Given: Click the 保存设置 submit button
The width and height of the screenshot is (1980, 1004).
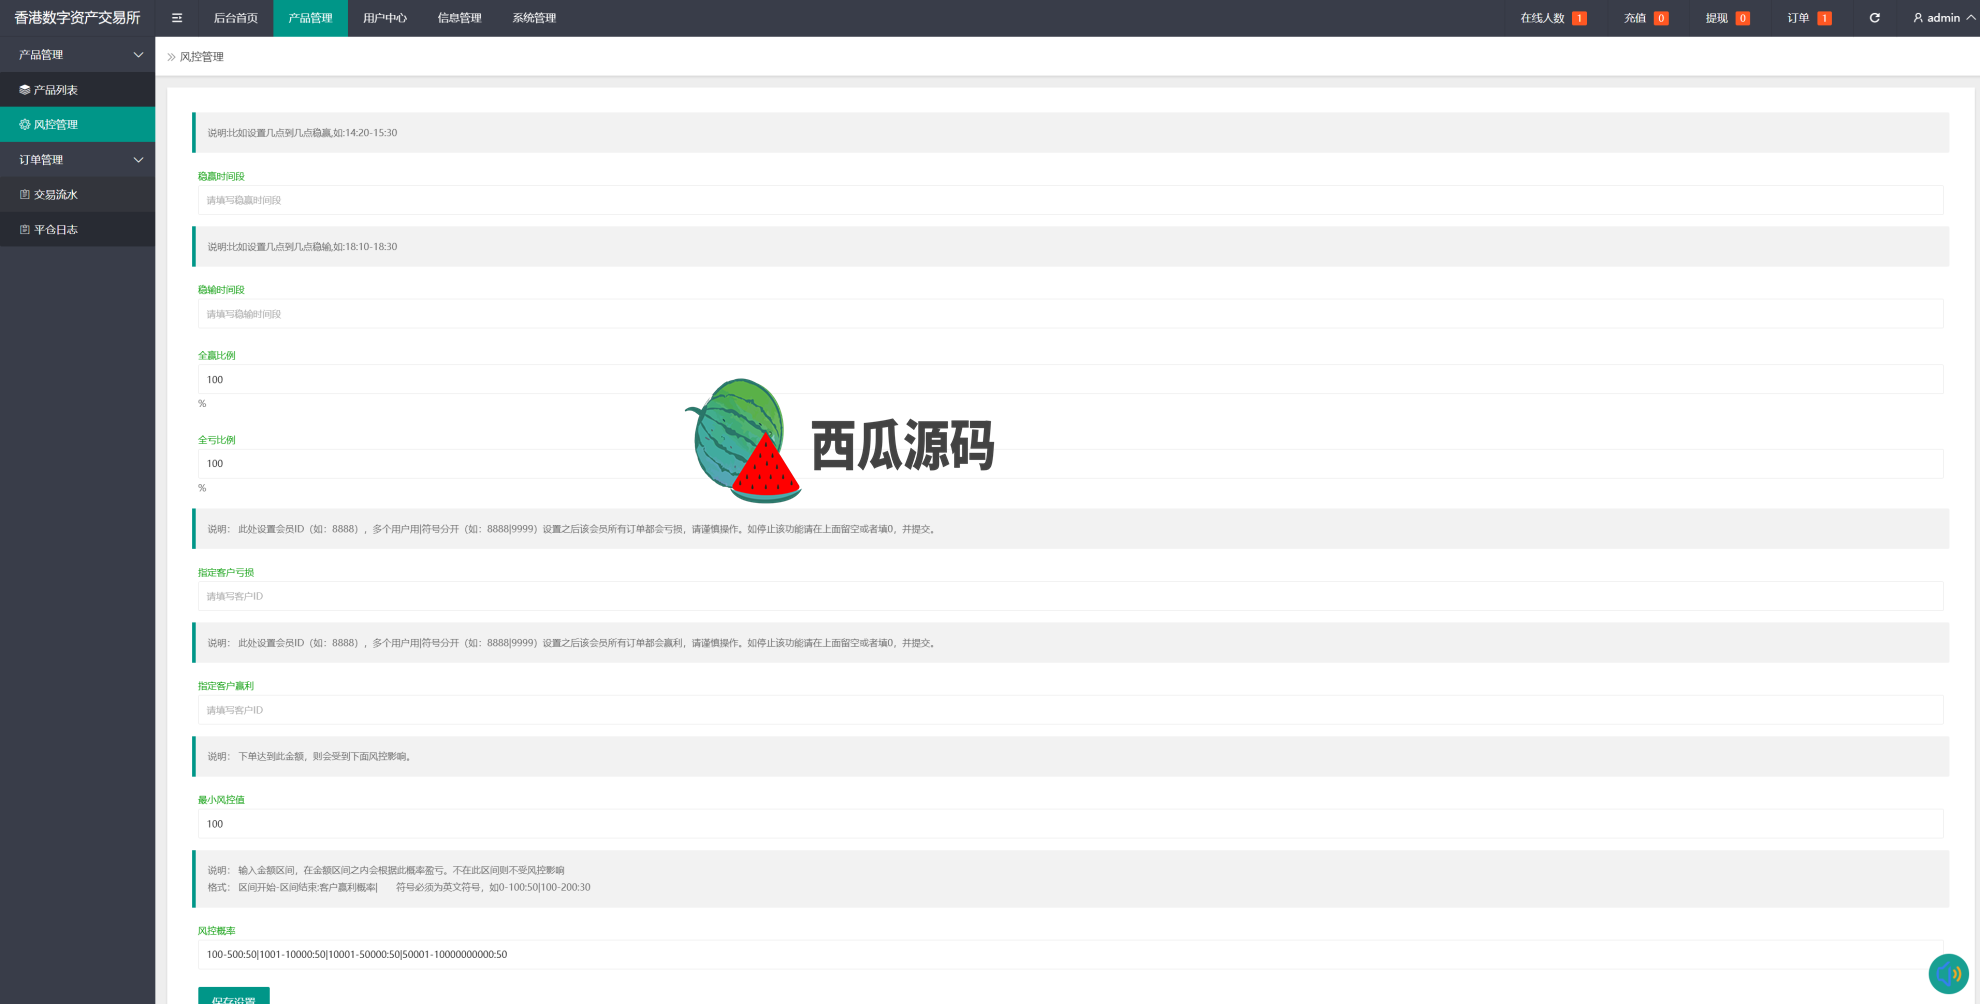Looking at the screenshot, I should pos(234,996).
